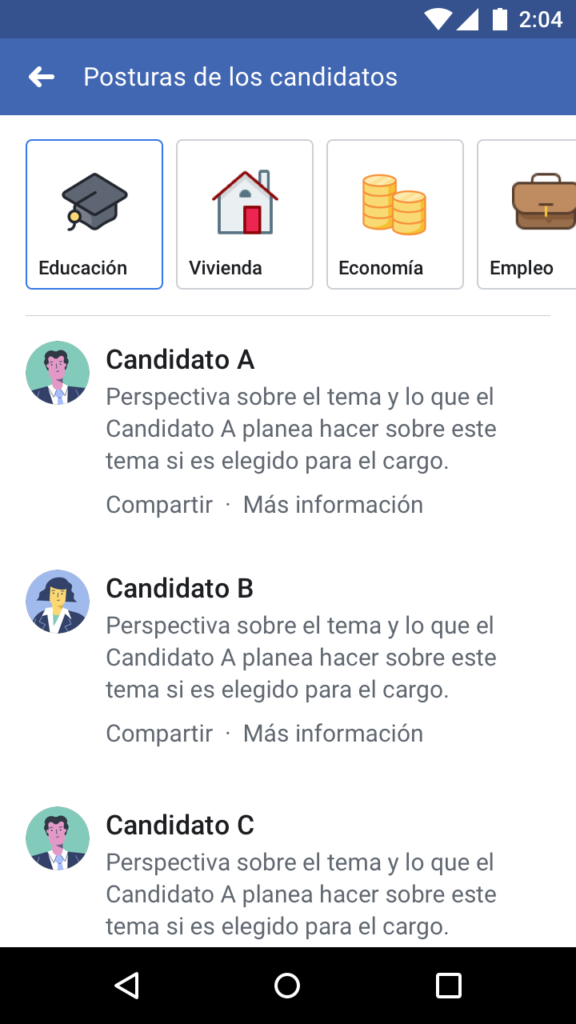Screen dimensions: 576x1024
Task: View Candidato C's profile picture
Action: [x=57, y=839]
